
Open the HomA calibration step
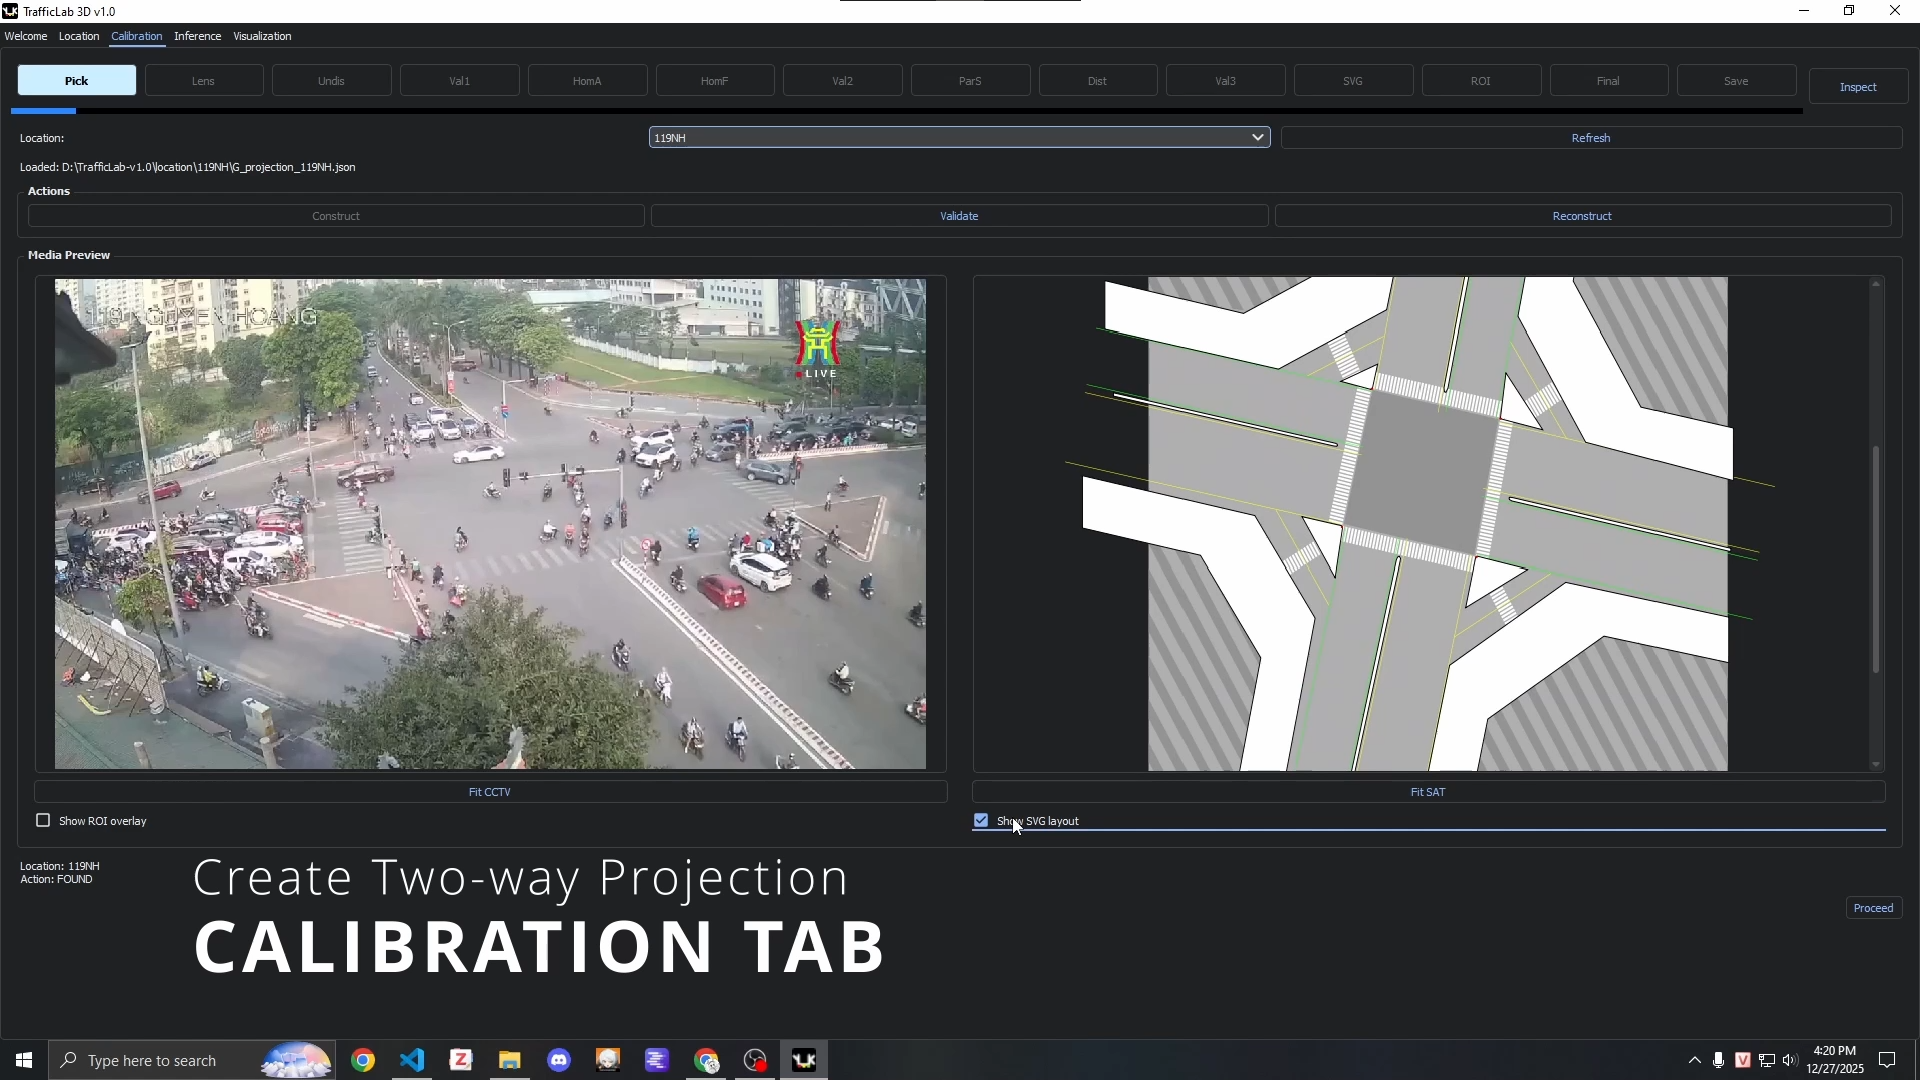(586, 80)
